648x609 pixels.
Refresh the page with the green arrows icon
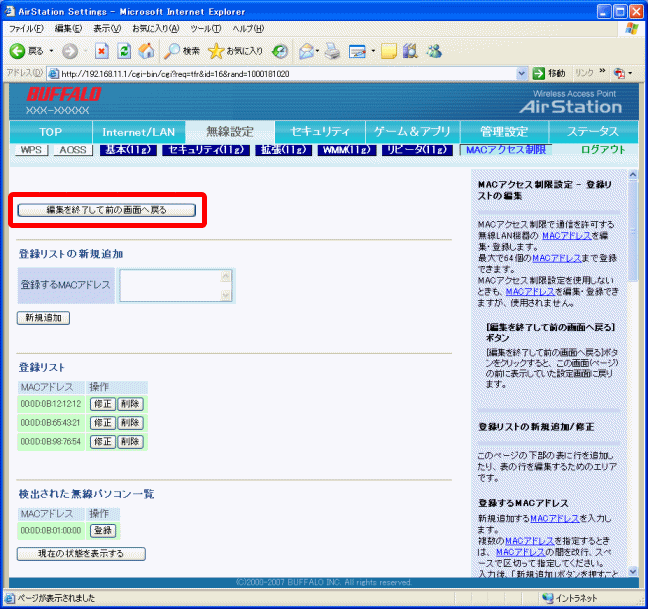pyautogui.click(x=124, y=51)
